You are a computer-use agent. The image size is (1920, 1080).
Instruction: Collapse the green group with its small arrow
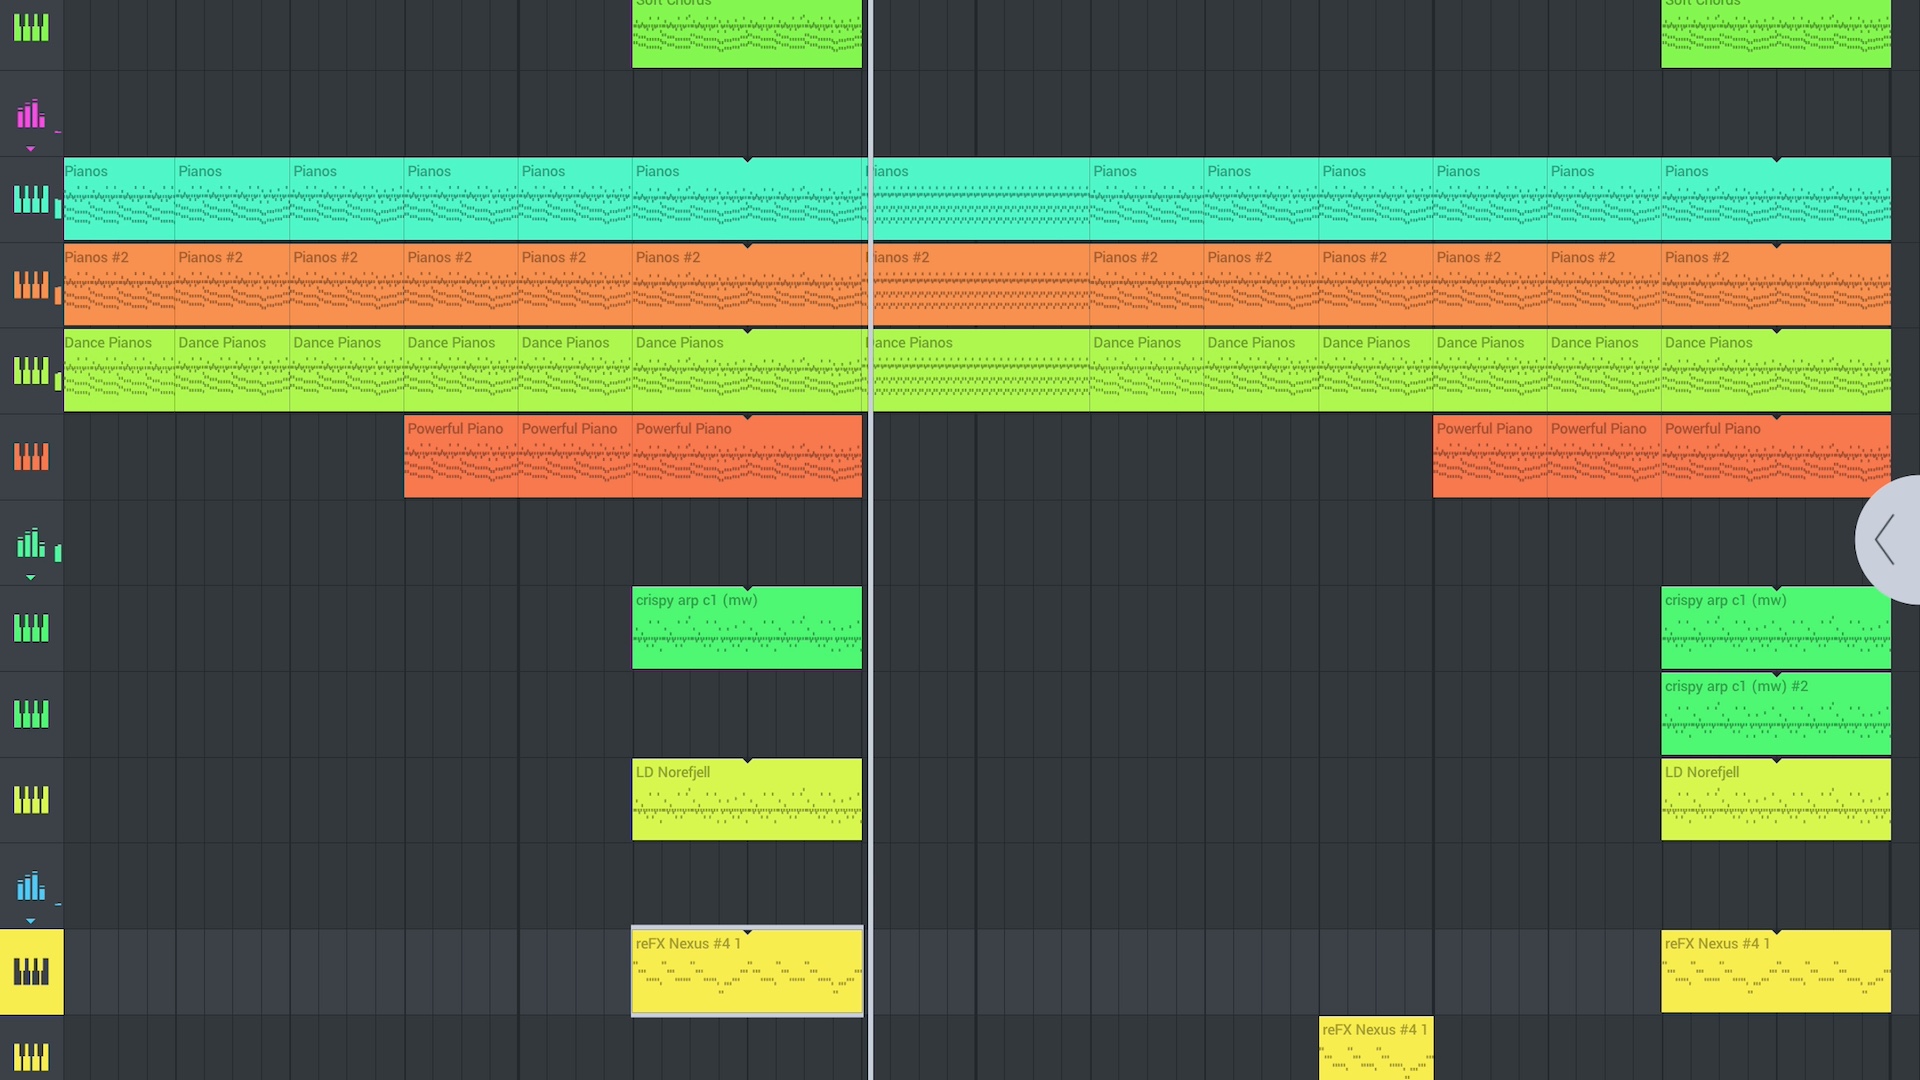(x=31, y=578)
